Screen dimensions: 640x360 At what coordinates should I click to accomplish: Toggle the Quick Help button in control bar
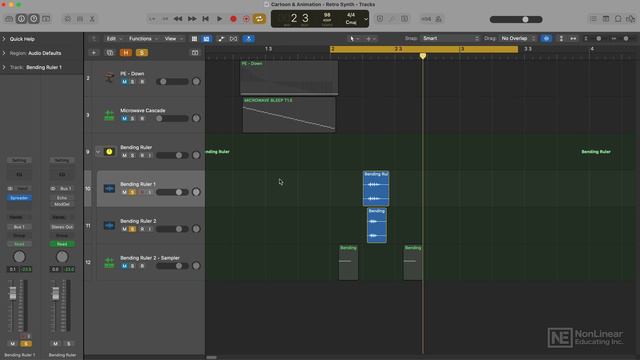tap(34, 19)
